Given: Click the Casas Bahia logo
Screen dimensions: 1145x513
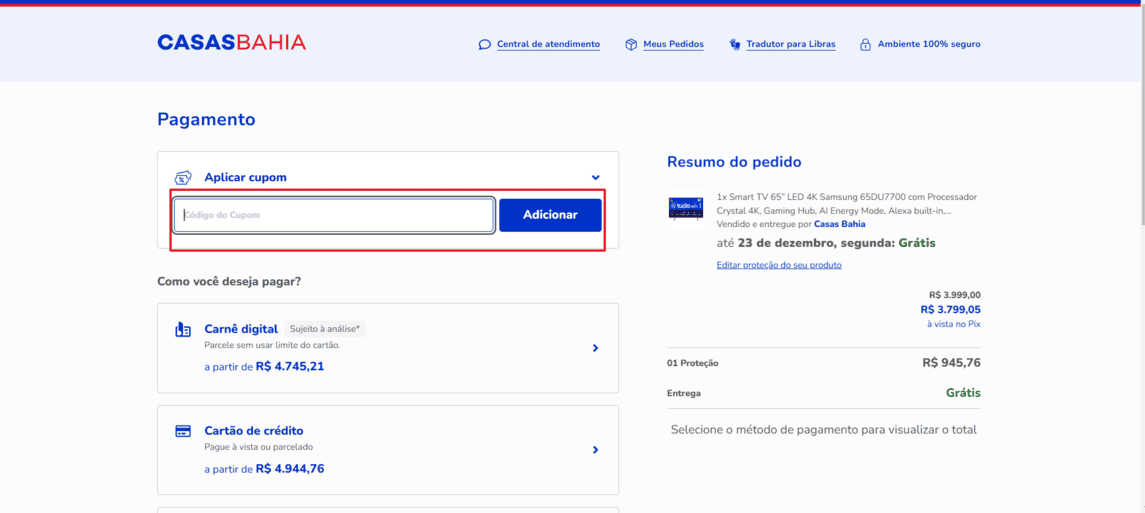Looking at the screenshot, I should point(231,42).
